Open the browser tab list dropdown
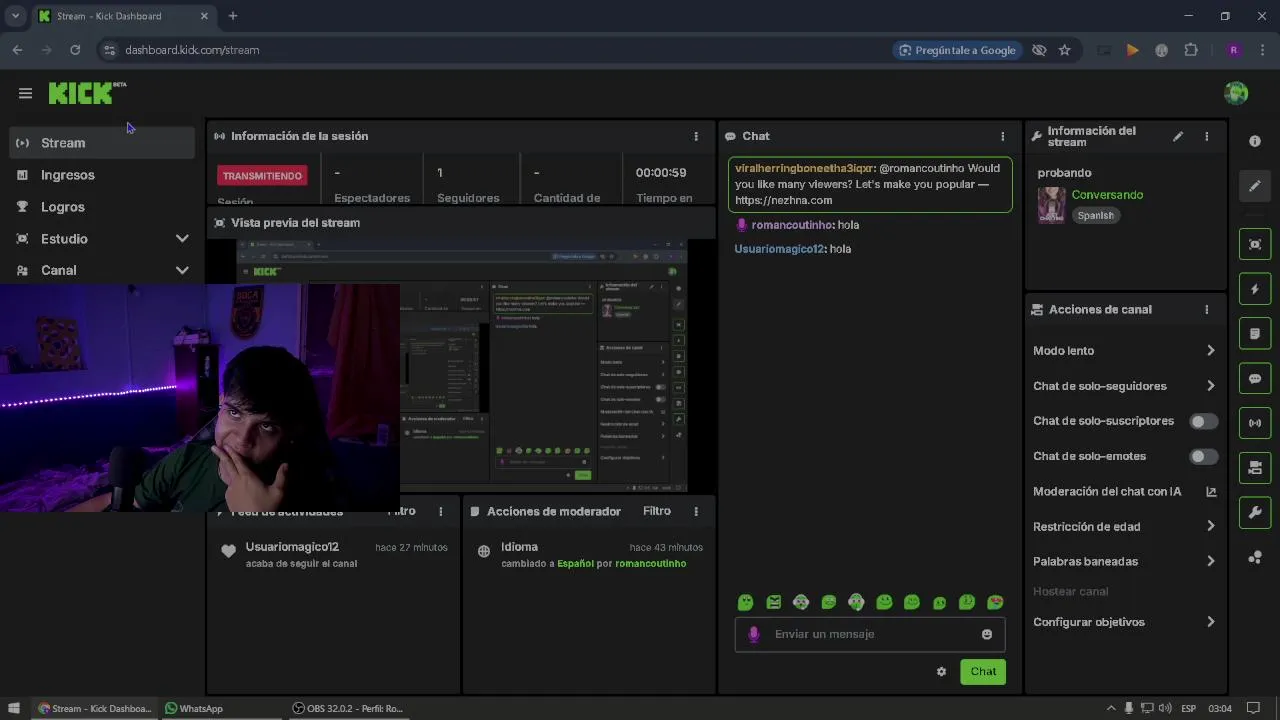This screenshot has width=1280, height=720. pos(15,16)
